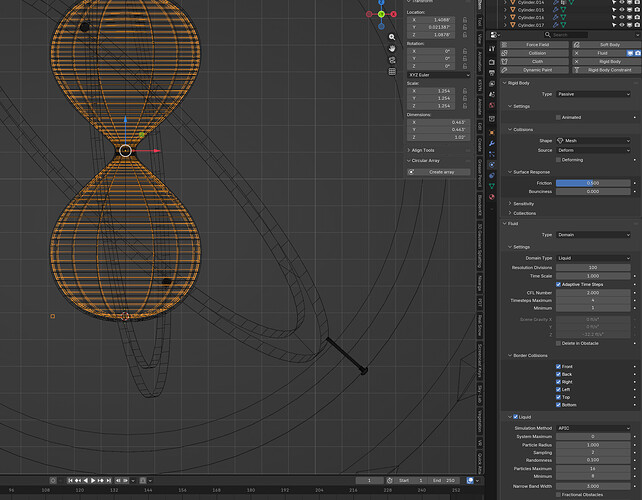Open the Object Data green triangle tab
Viewport: 642px width, 500px height.
492,186
